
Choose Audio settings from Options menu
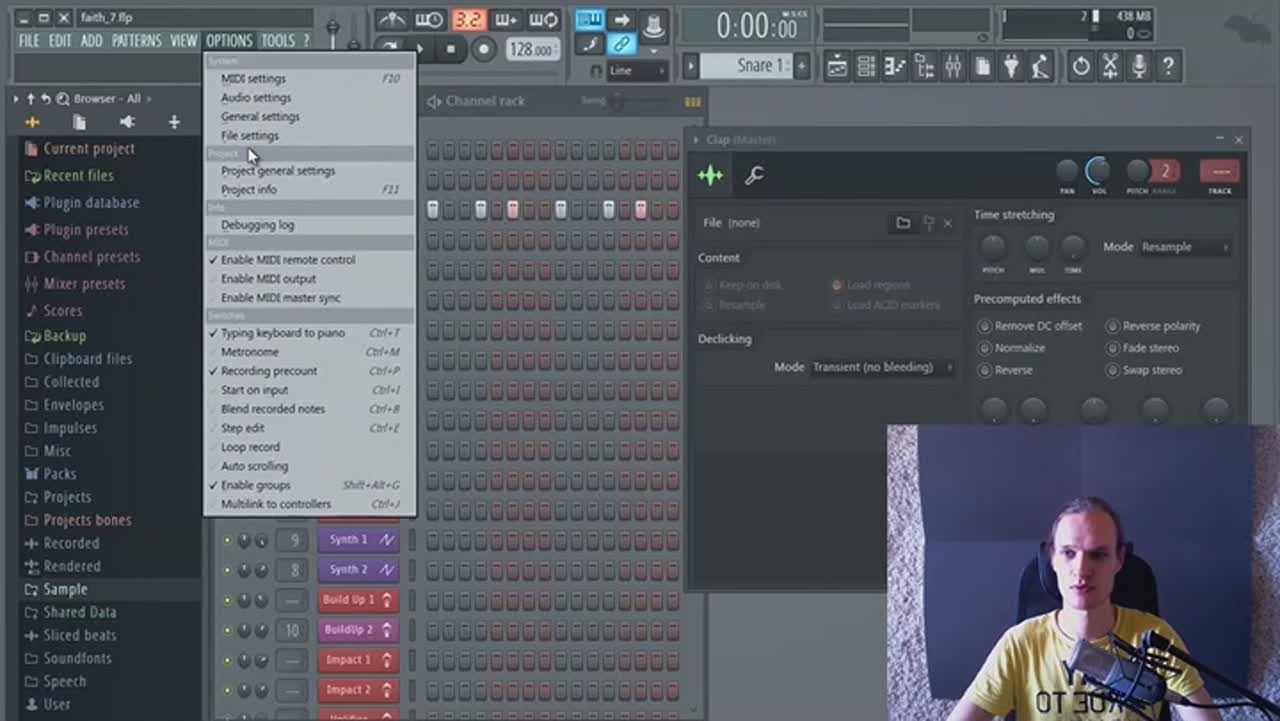coord(256,98)
